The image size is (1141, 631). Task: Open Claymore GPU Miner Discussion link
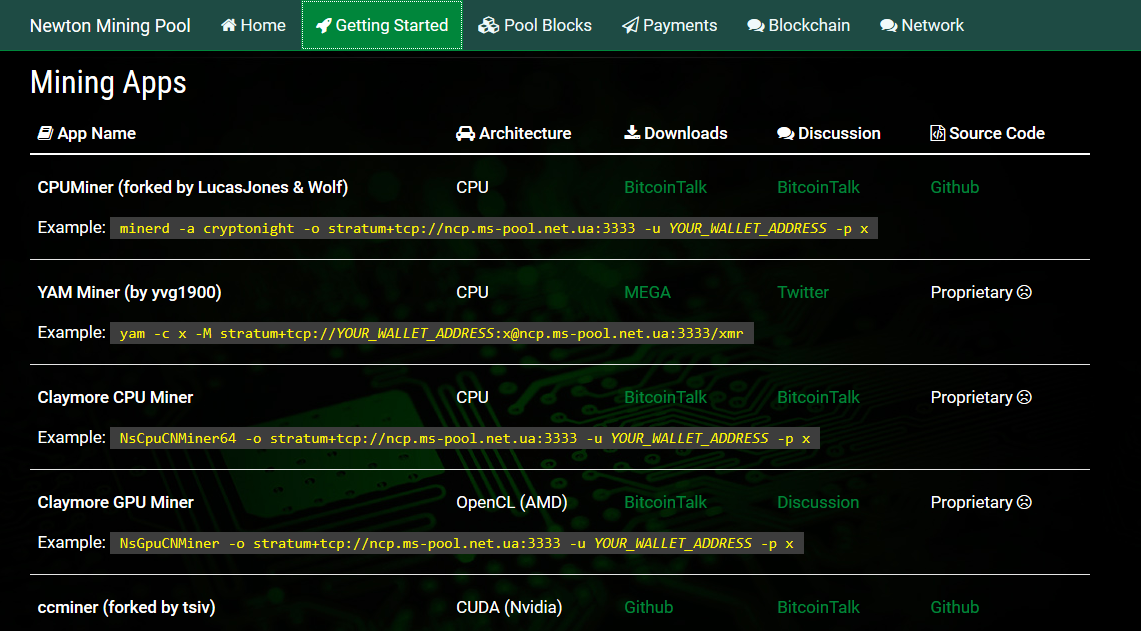[818, 502]
